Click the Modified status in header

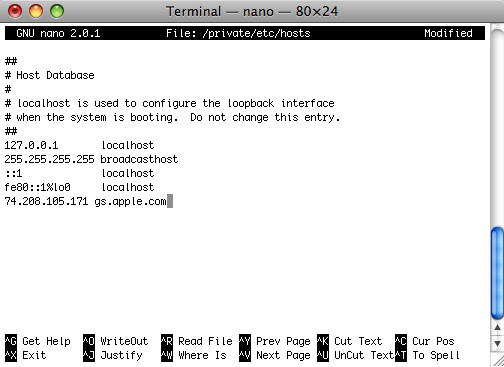pyautogui.click(x=448, y=33)
